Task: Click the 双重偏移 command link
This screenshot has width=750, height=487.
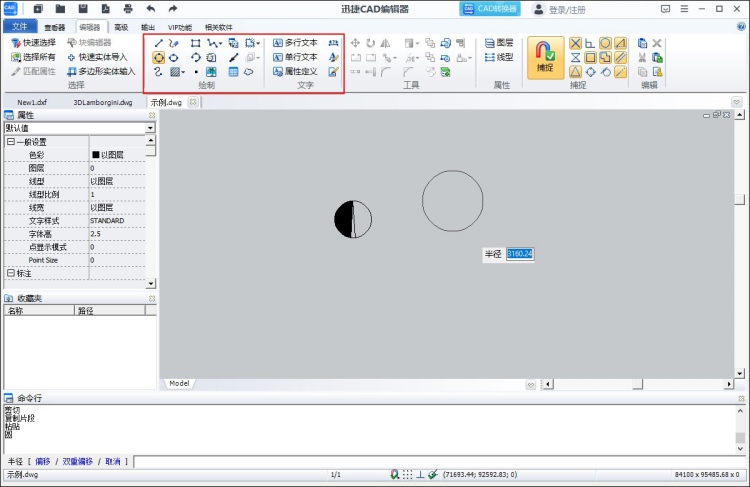Action: tap(77, 461)
